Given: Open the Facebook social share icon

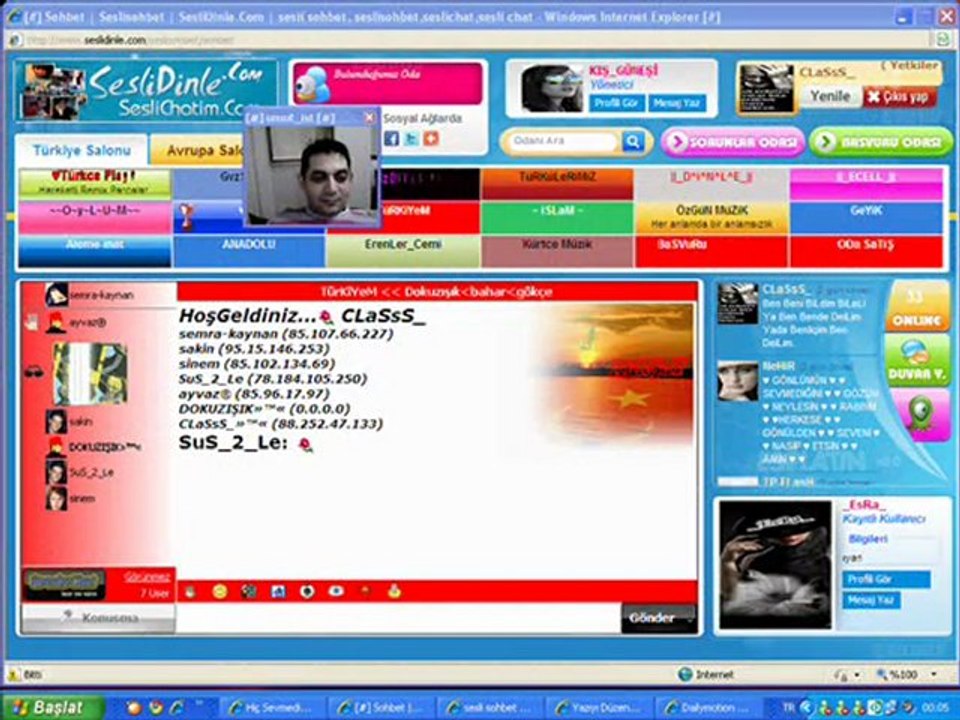Looking at the screenshot, I should click(392, 138).
